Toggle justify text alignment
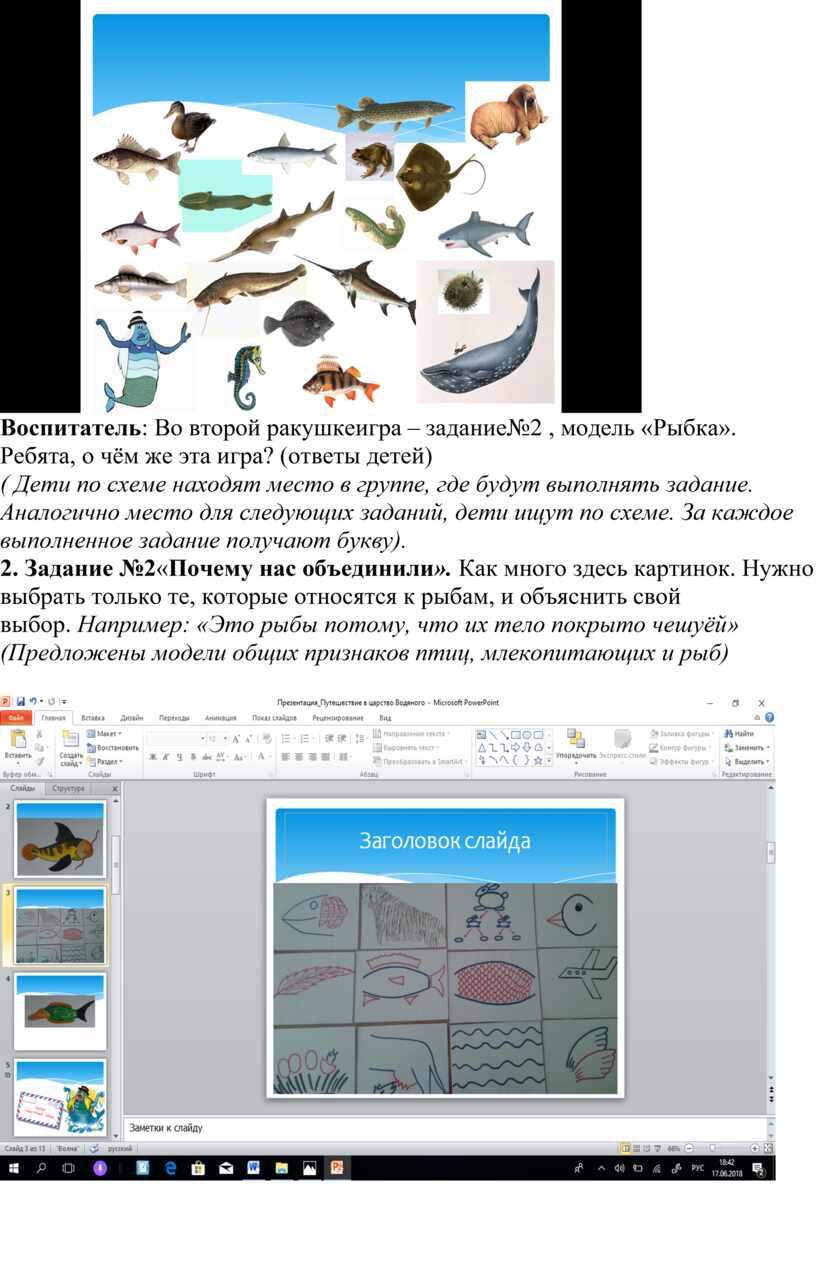Image resolution: width=816 pixels, height=1267 pixels. click(327, 757)
